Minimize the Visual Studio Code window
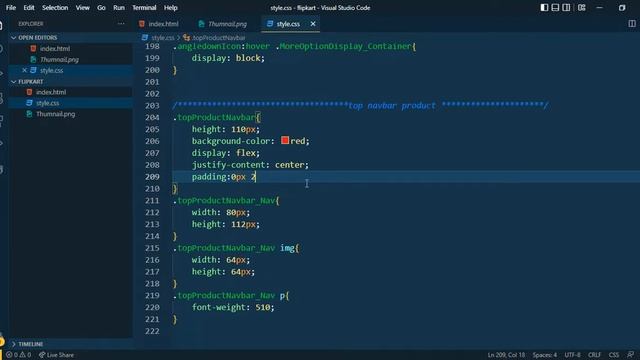The image size is (640, 360). coord(599,7)
